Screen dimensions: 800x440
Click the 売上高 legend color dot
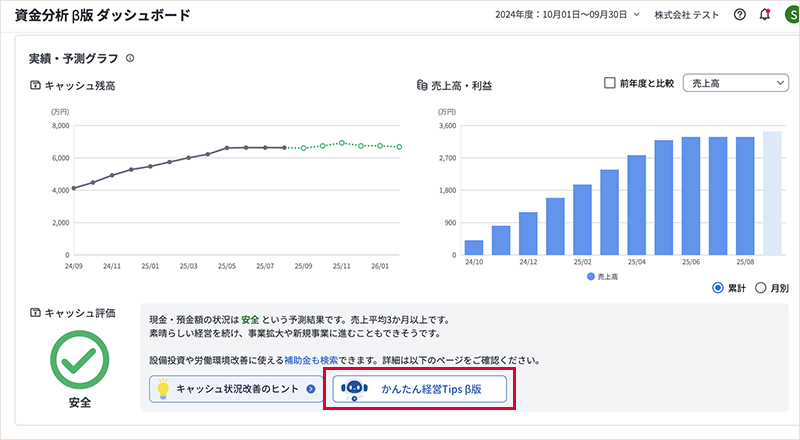591,275
